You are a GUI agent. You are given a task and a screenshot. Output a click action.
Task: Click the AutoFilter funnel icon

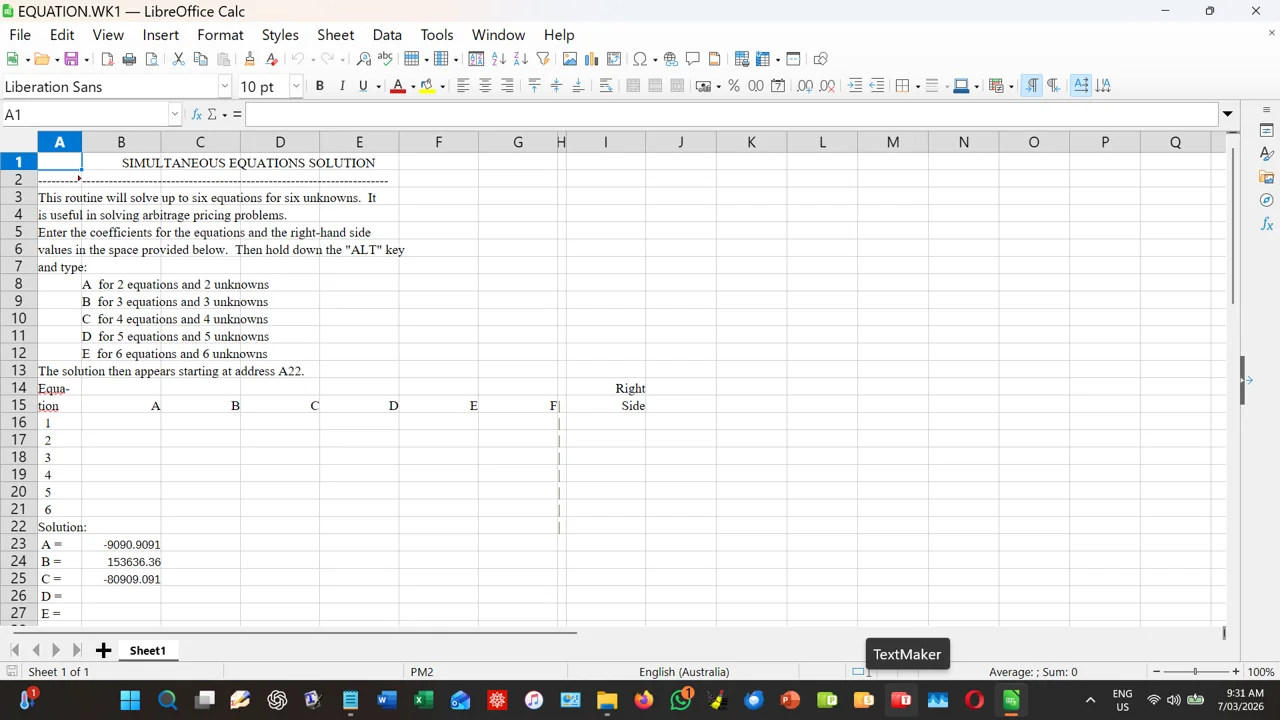543,59
